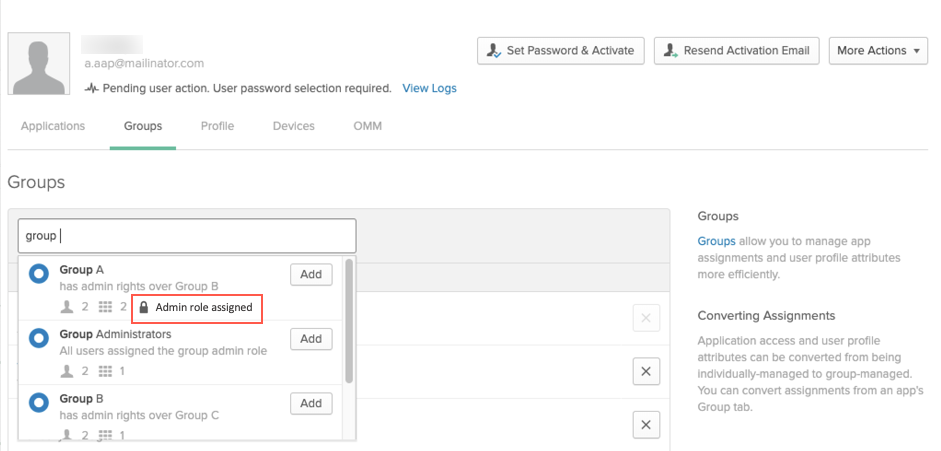The image size is (941, 451).
Task: Click the Group B circle icon
Action: click(39, 403)
